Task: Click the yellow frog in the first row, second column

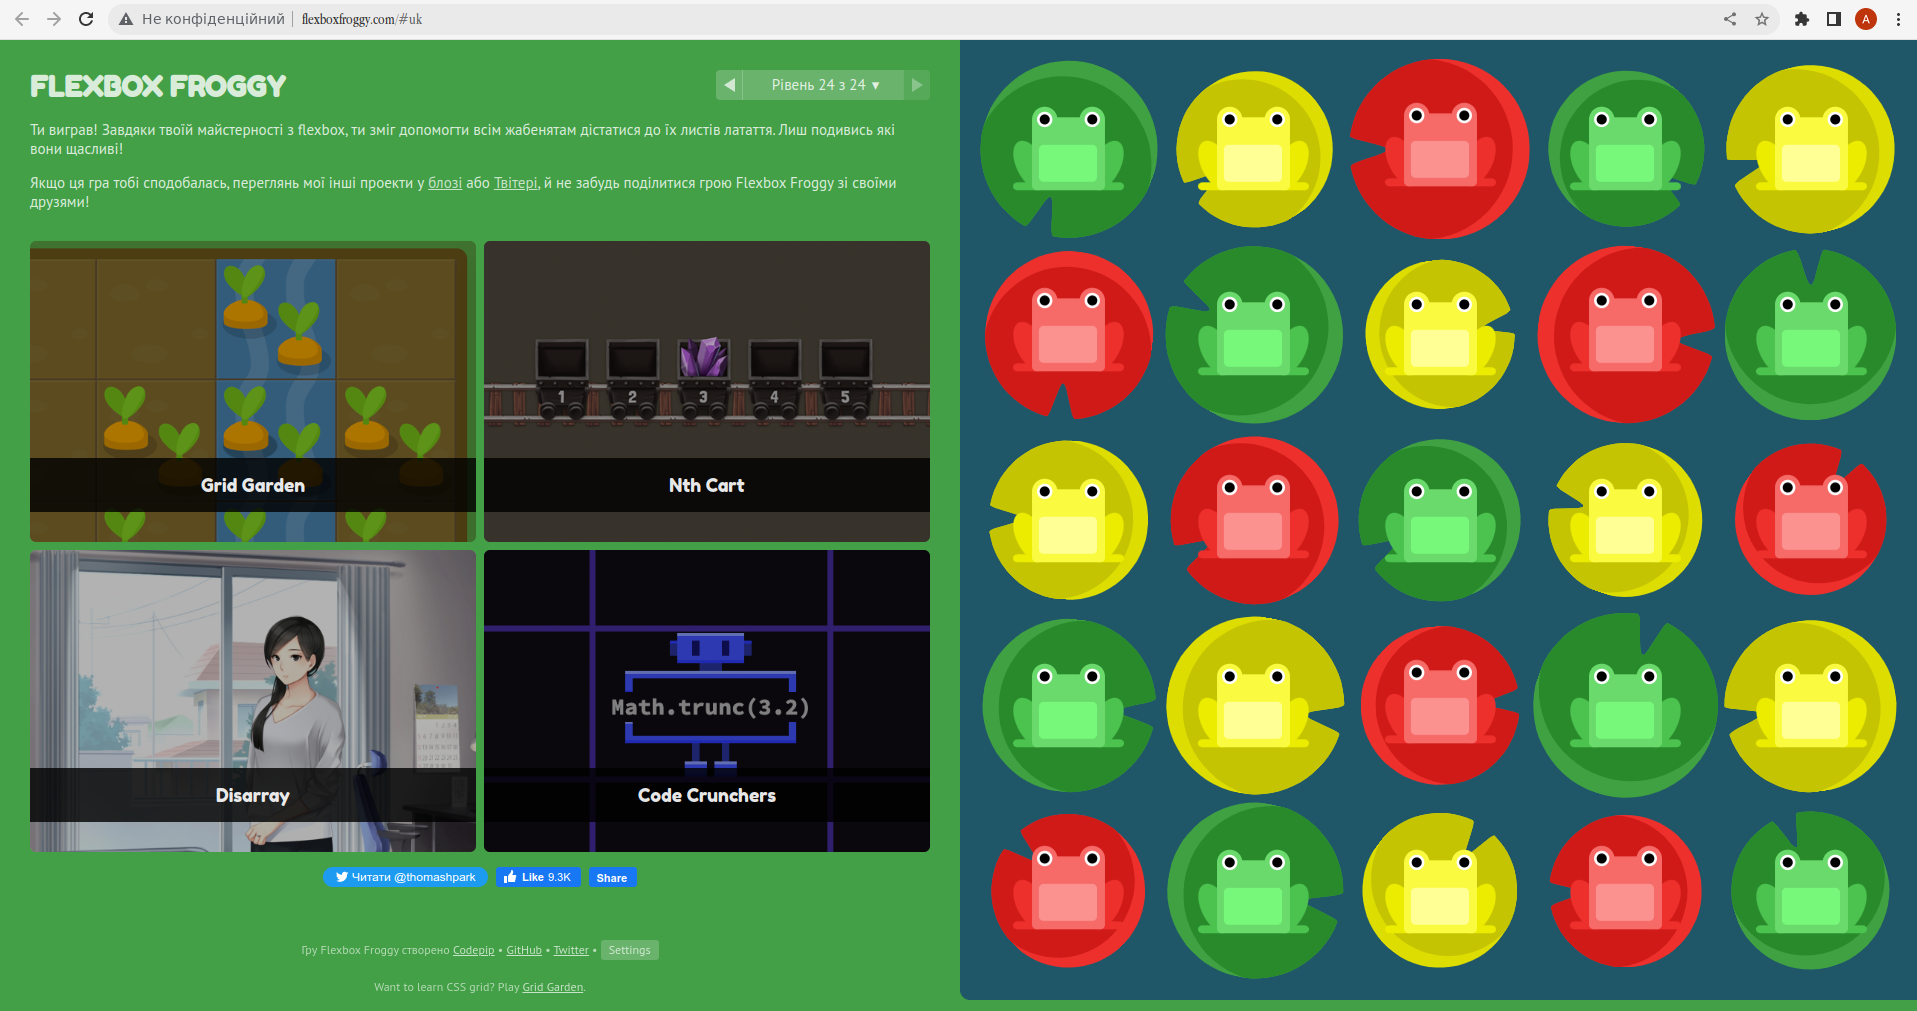Action: [1254, 149]
